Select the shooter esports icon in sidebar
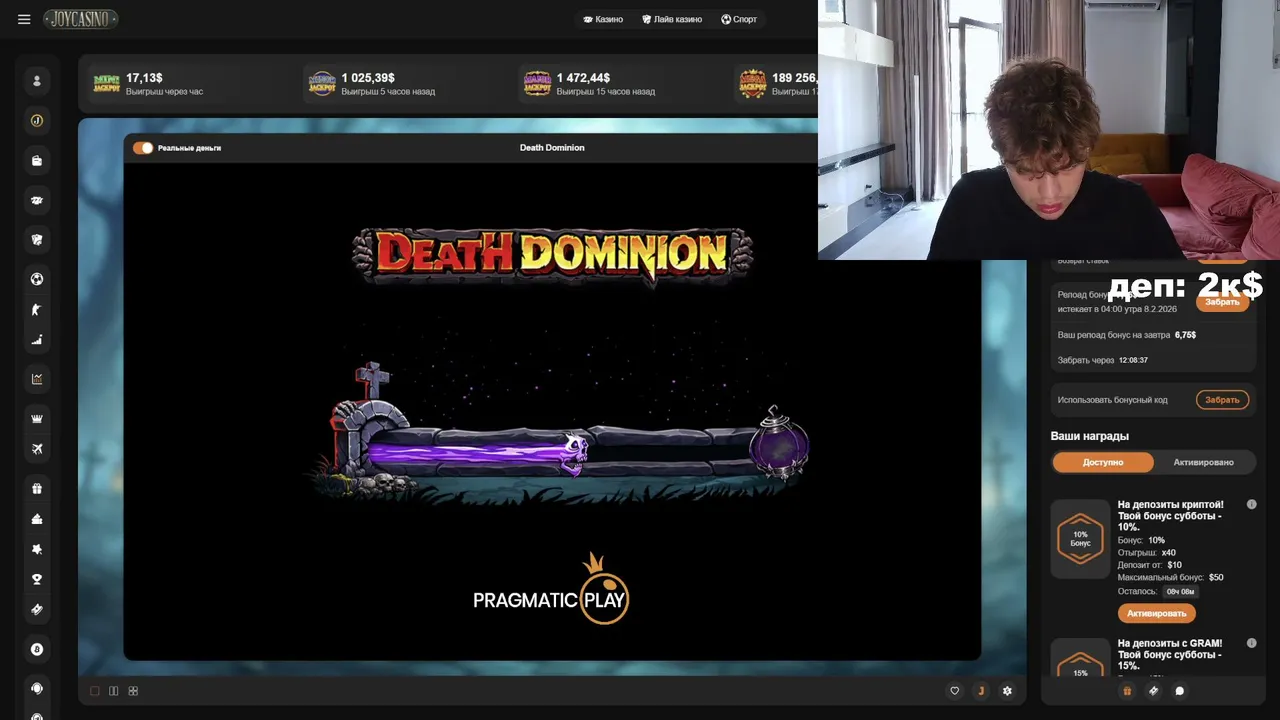Screen dimensions: 1280x720 click(x=37, y=310)
